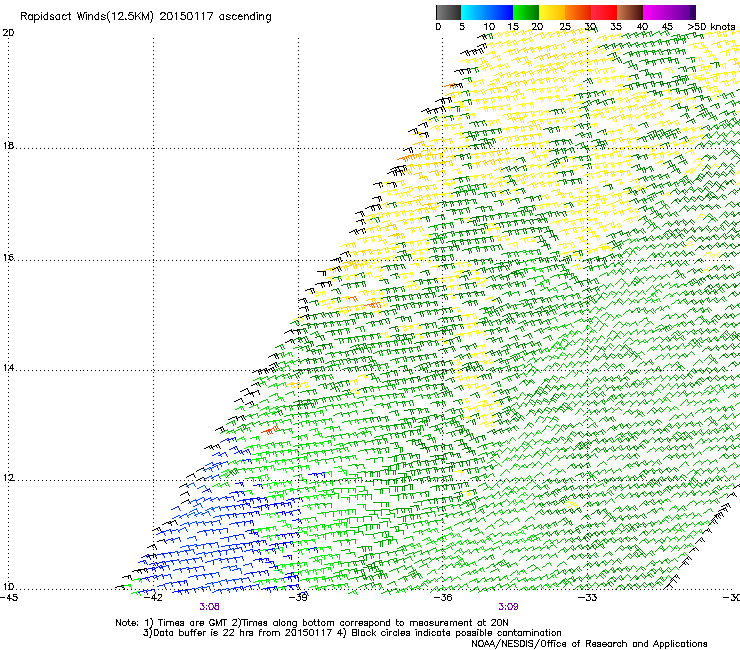Click the latitude label '18'

point(8,146)
